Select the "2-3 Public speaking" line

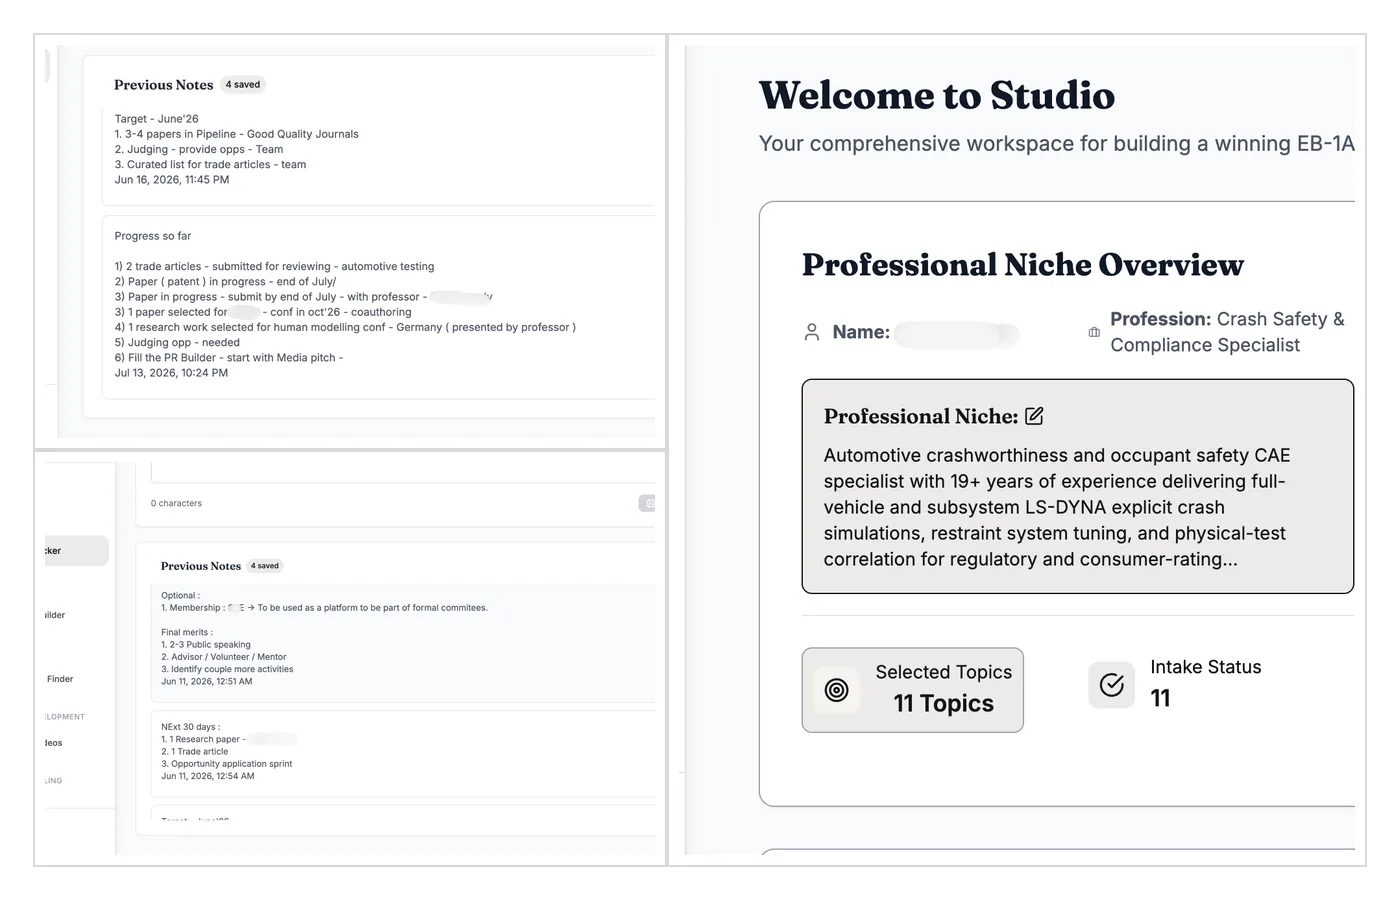coord(206,645)
